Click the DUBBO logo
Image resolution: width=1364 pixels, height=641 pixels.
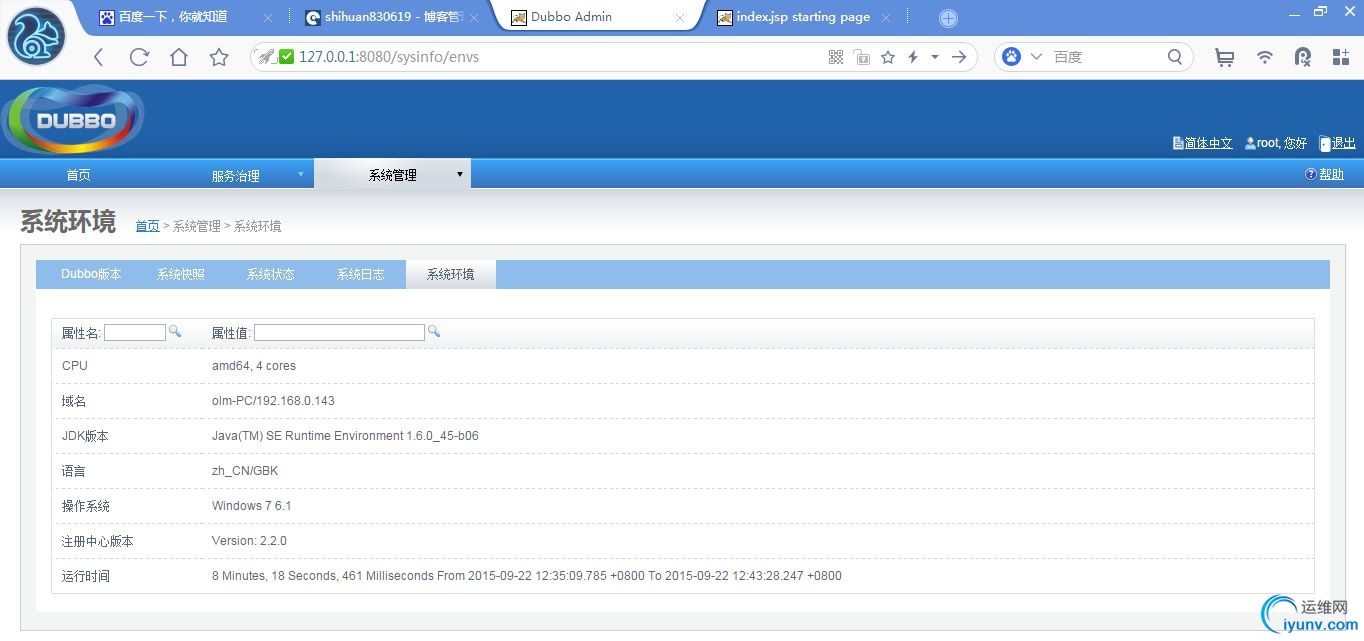point(73,120)
